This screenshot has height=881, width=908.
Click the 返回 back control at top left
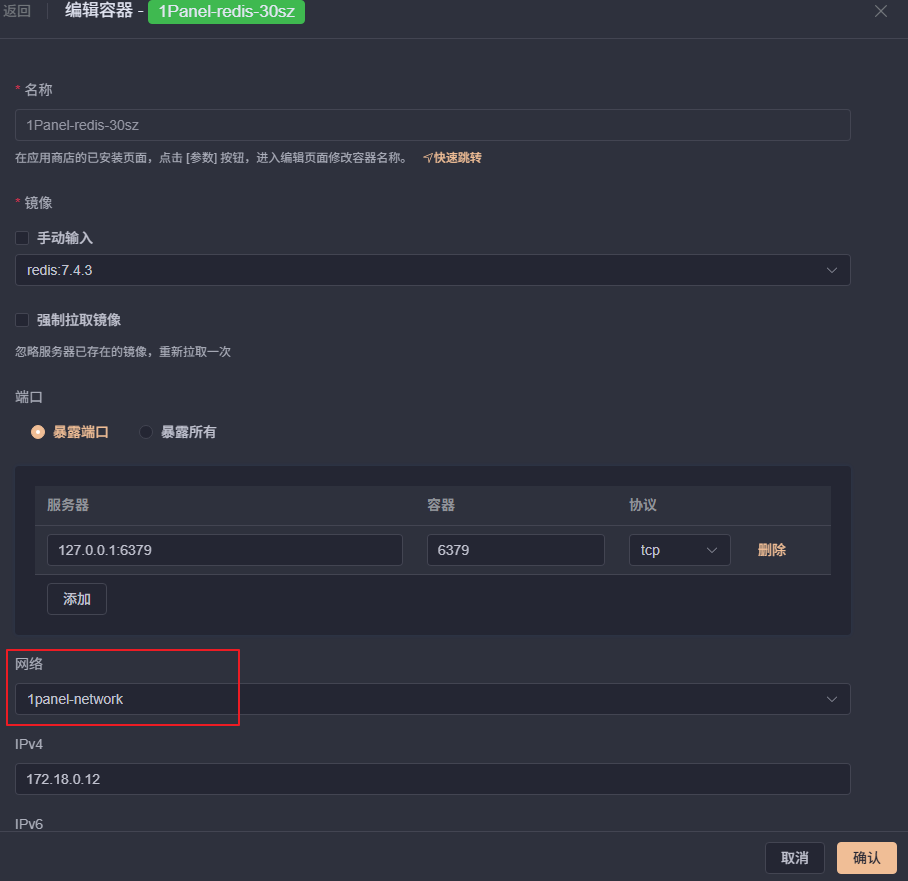tap(19, 12)
